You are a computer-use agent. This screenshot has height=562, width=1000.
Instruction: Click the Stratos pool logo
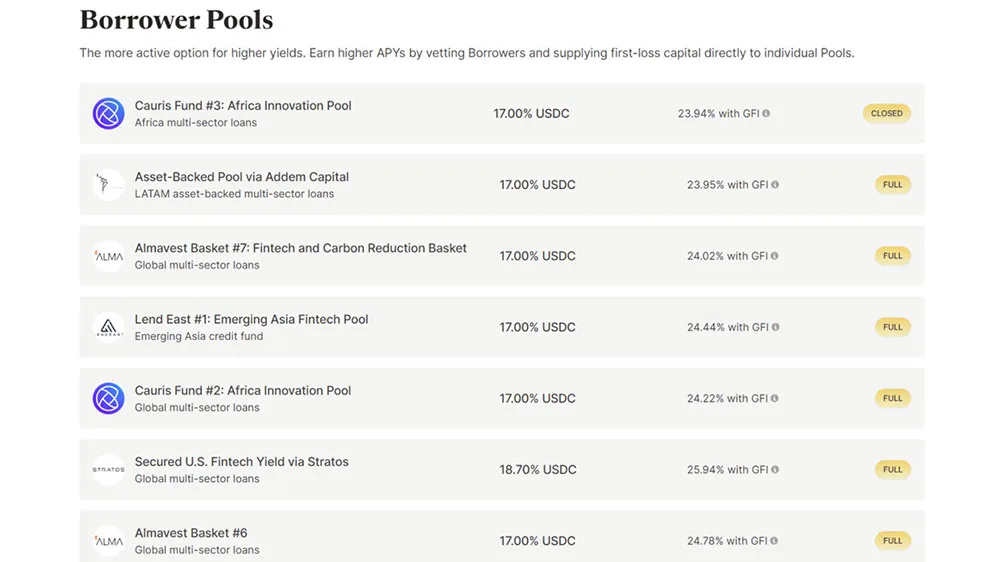pyautogui.click(x=108, y=470)
